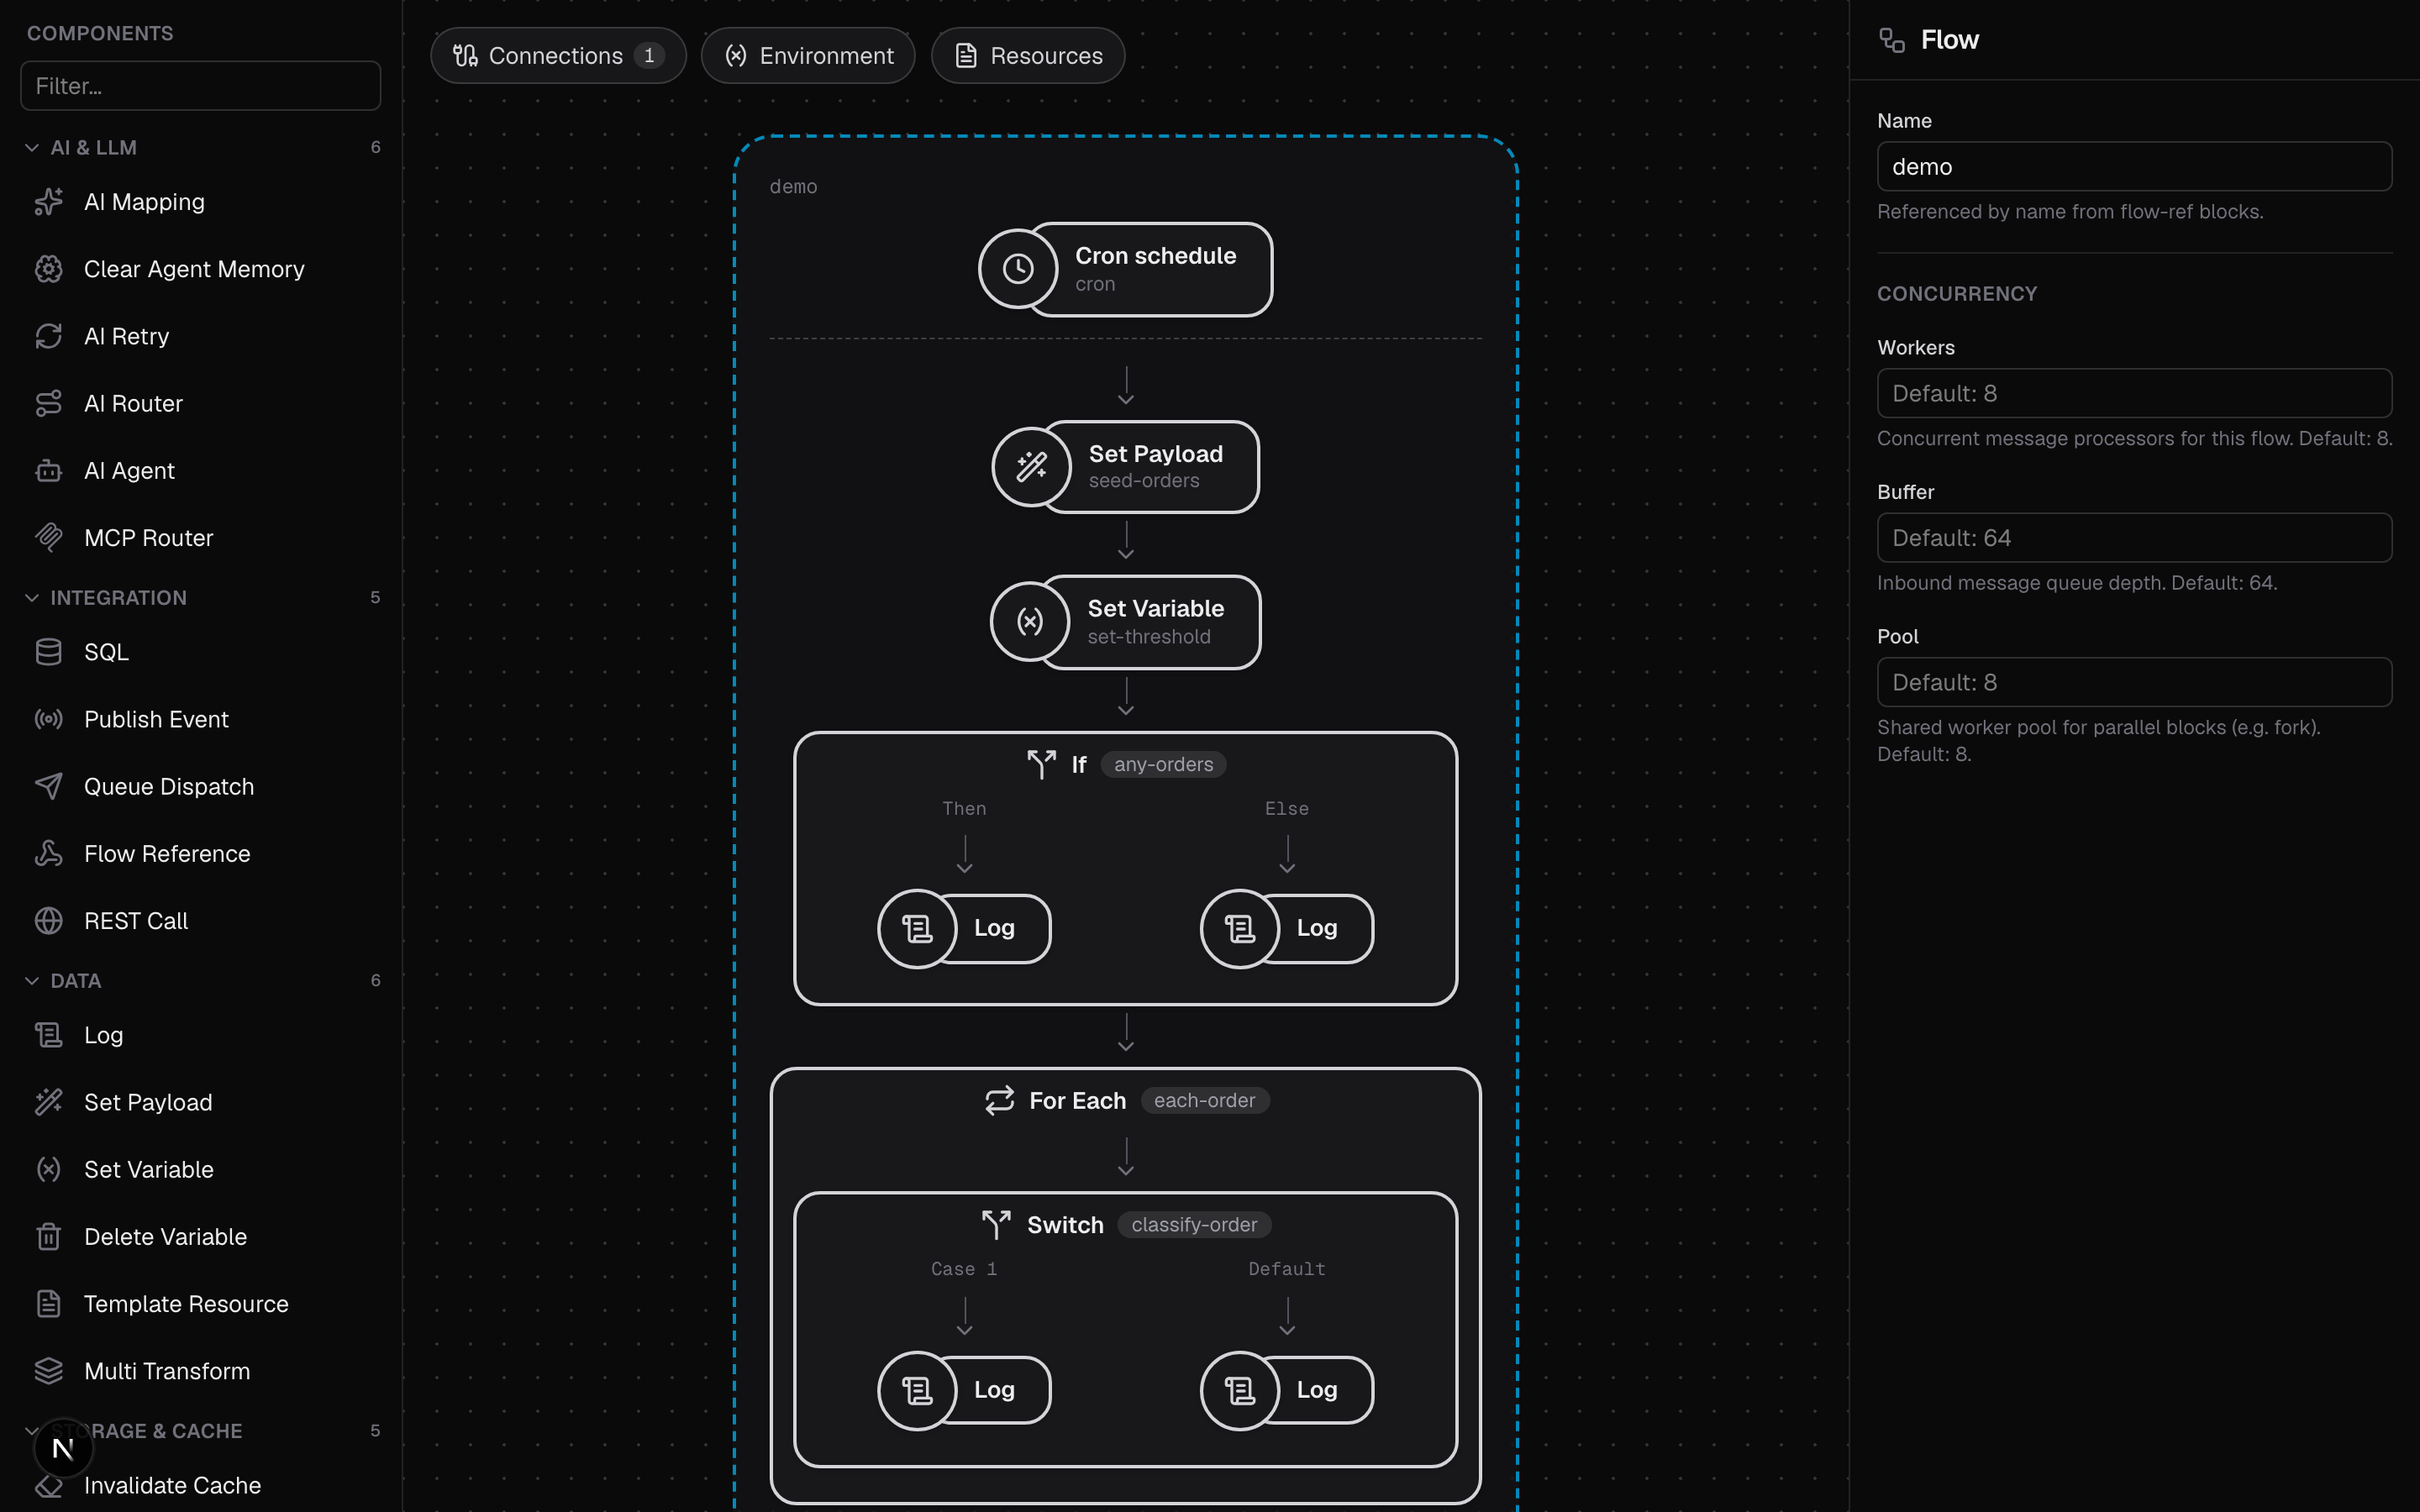
Task: Select the Set Variable set-threshold node
Action: [1126, 622]
